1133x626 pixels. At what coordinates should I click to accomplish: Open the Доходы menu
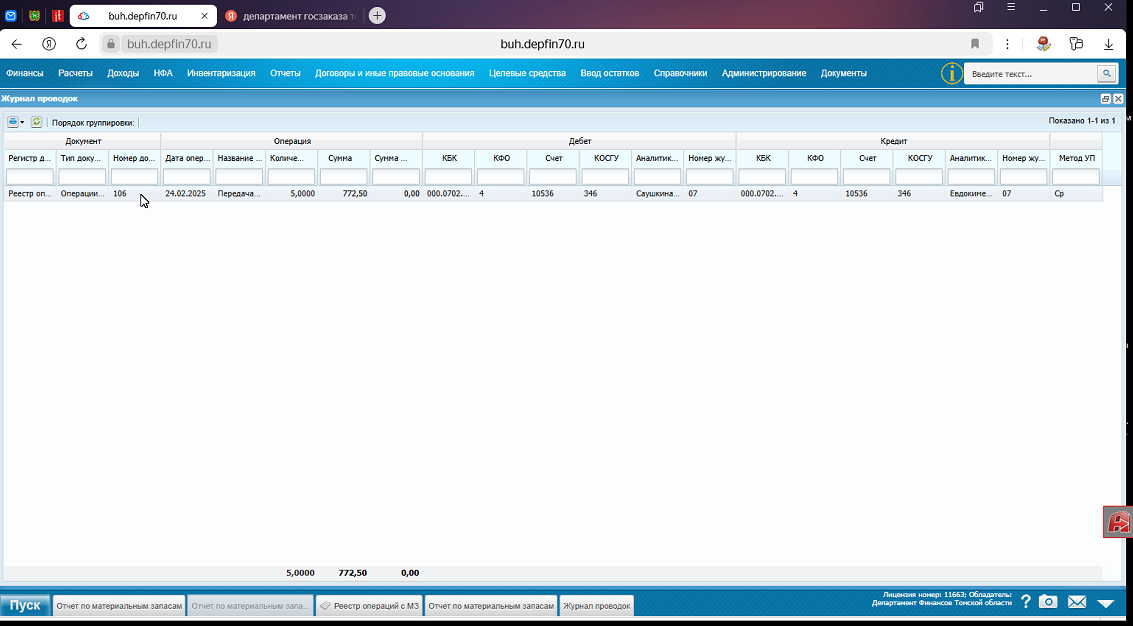[x=123, y=73]
